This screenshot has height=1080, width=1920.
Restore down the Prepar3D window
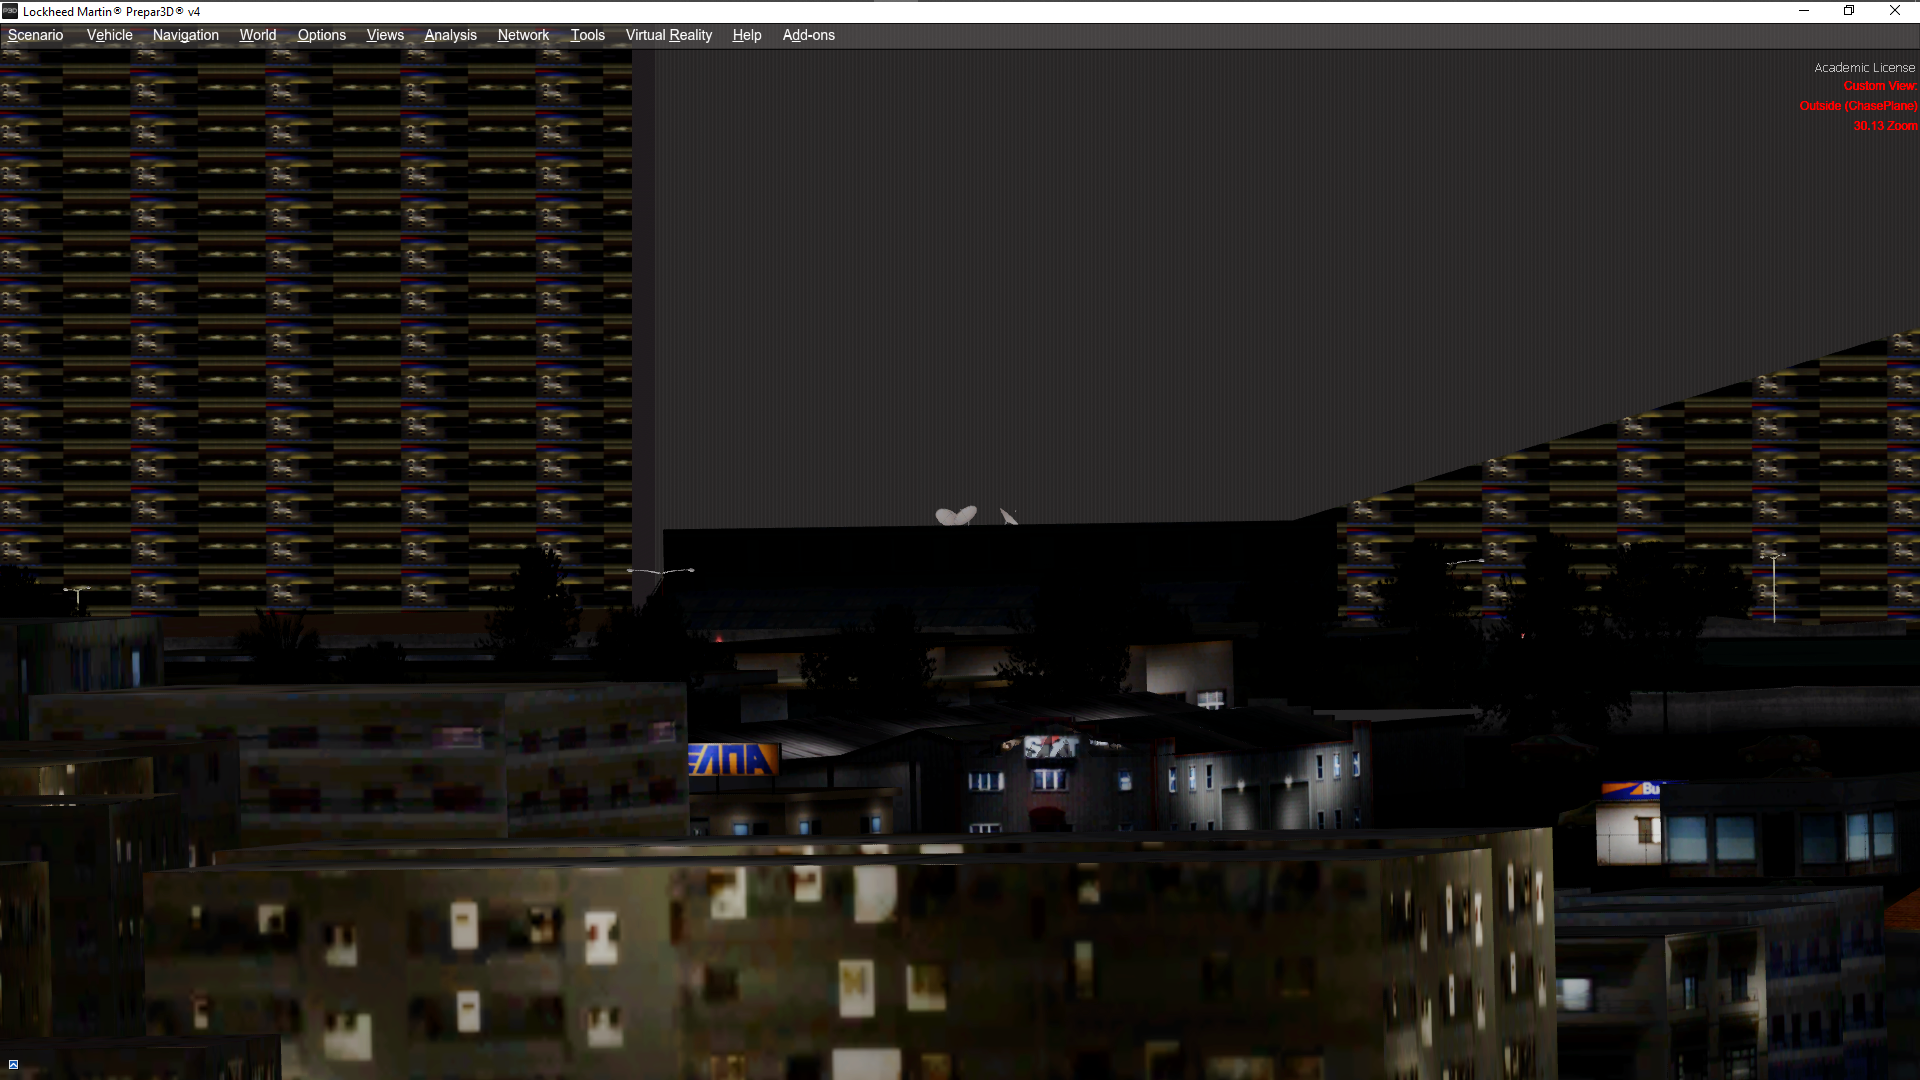coord(1849,11)
